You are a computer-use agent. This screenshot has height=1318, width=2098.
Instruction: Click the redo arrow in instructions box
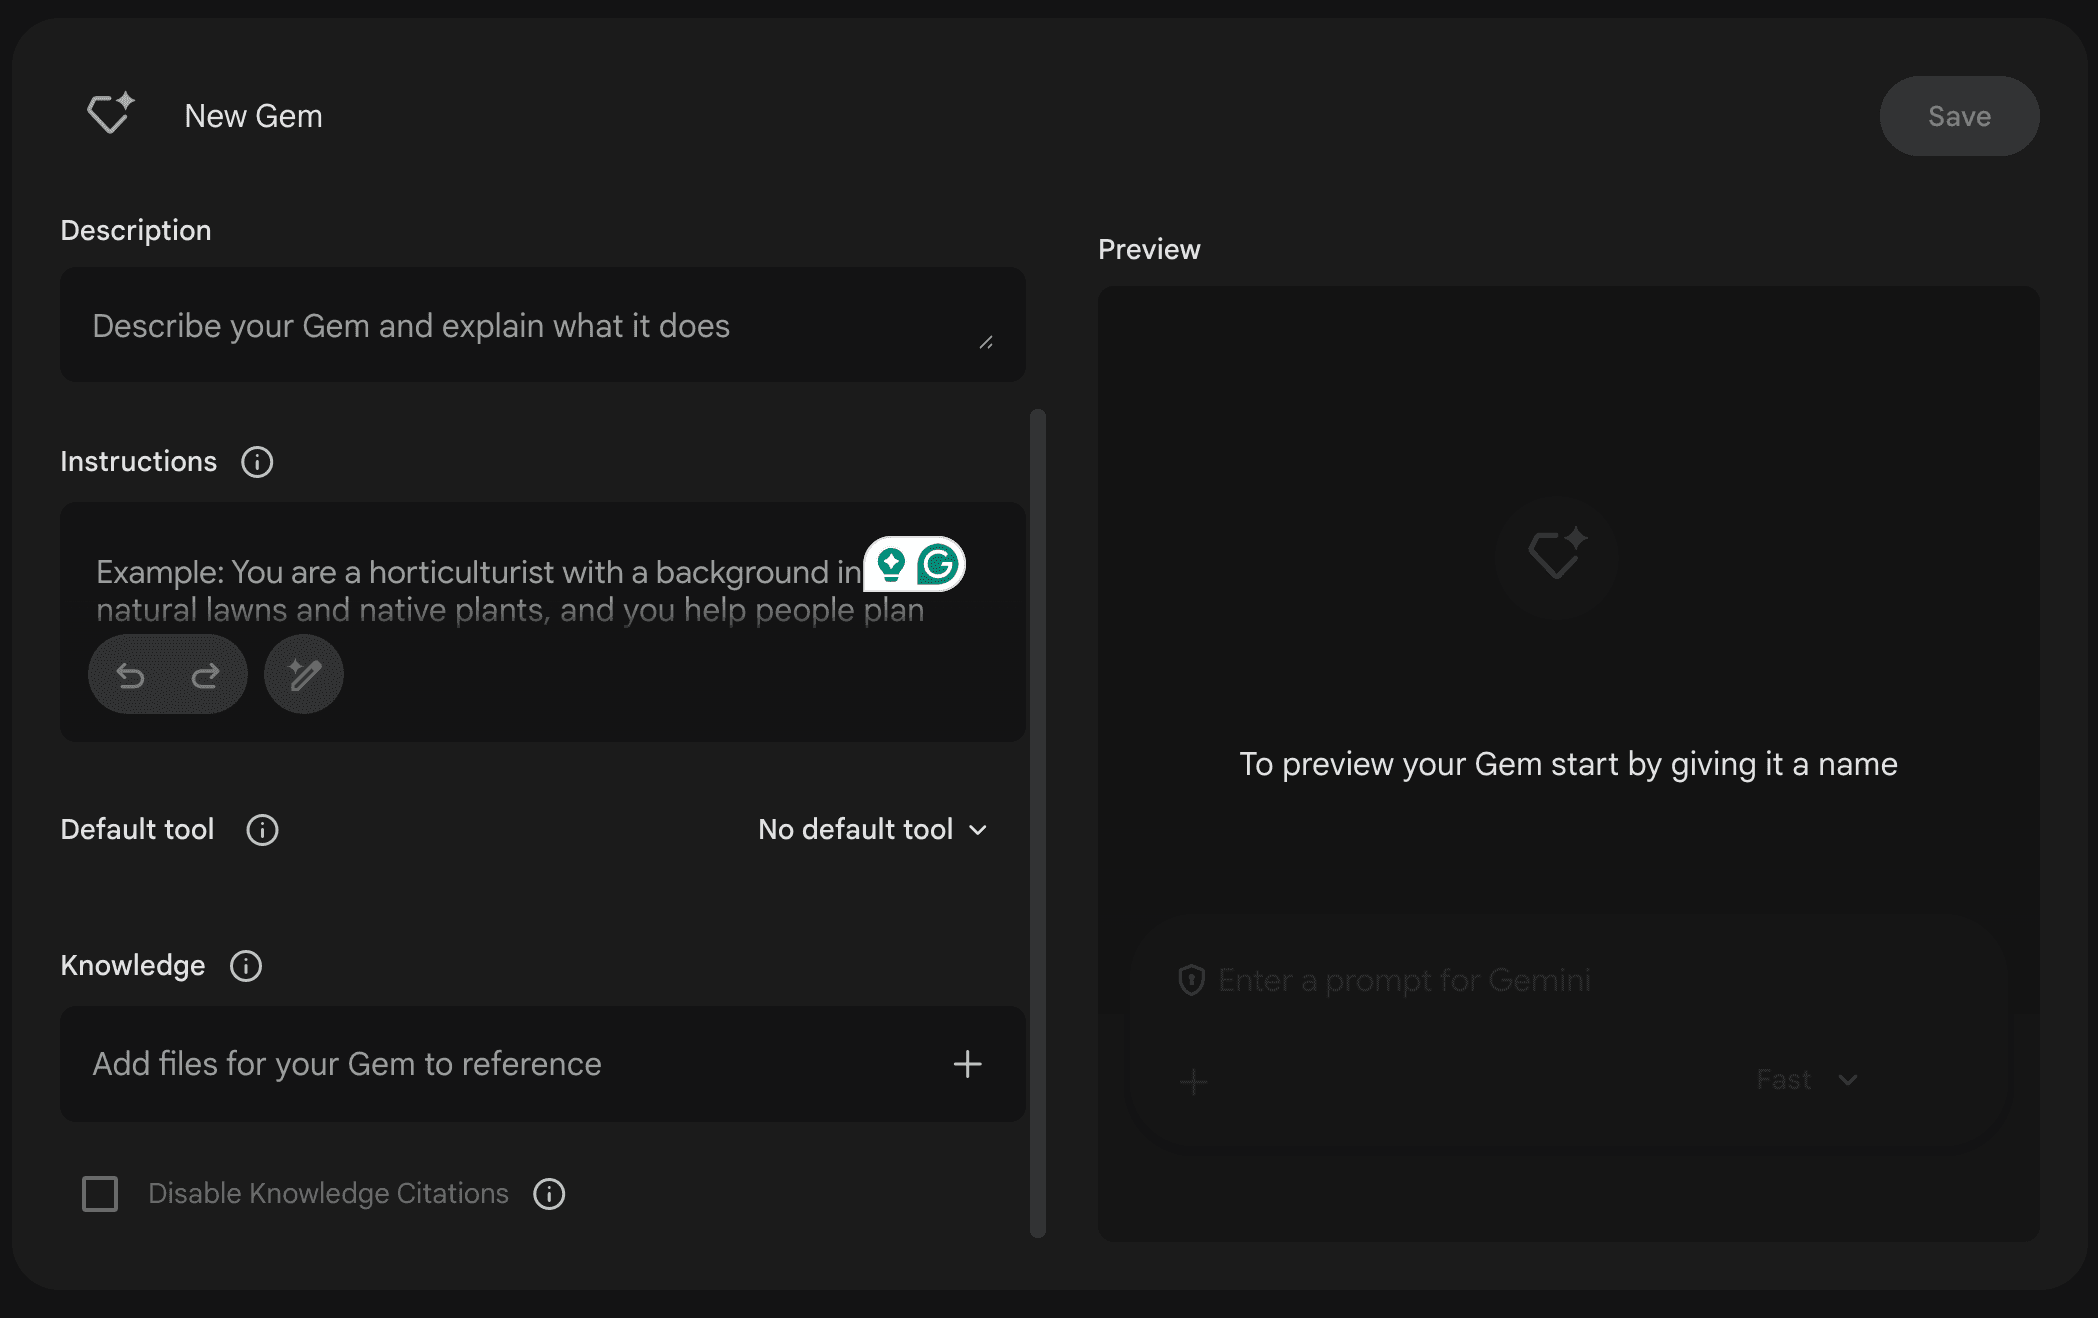[205, 677]
